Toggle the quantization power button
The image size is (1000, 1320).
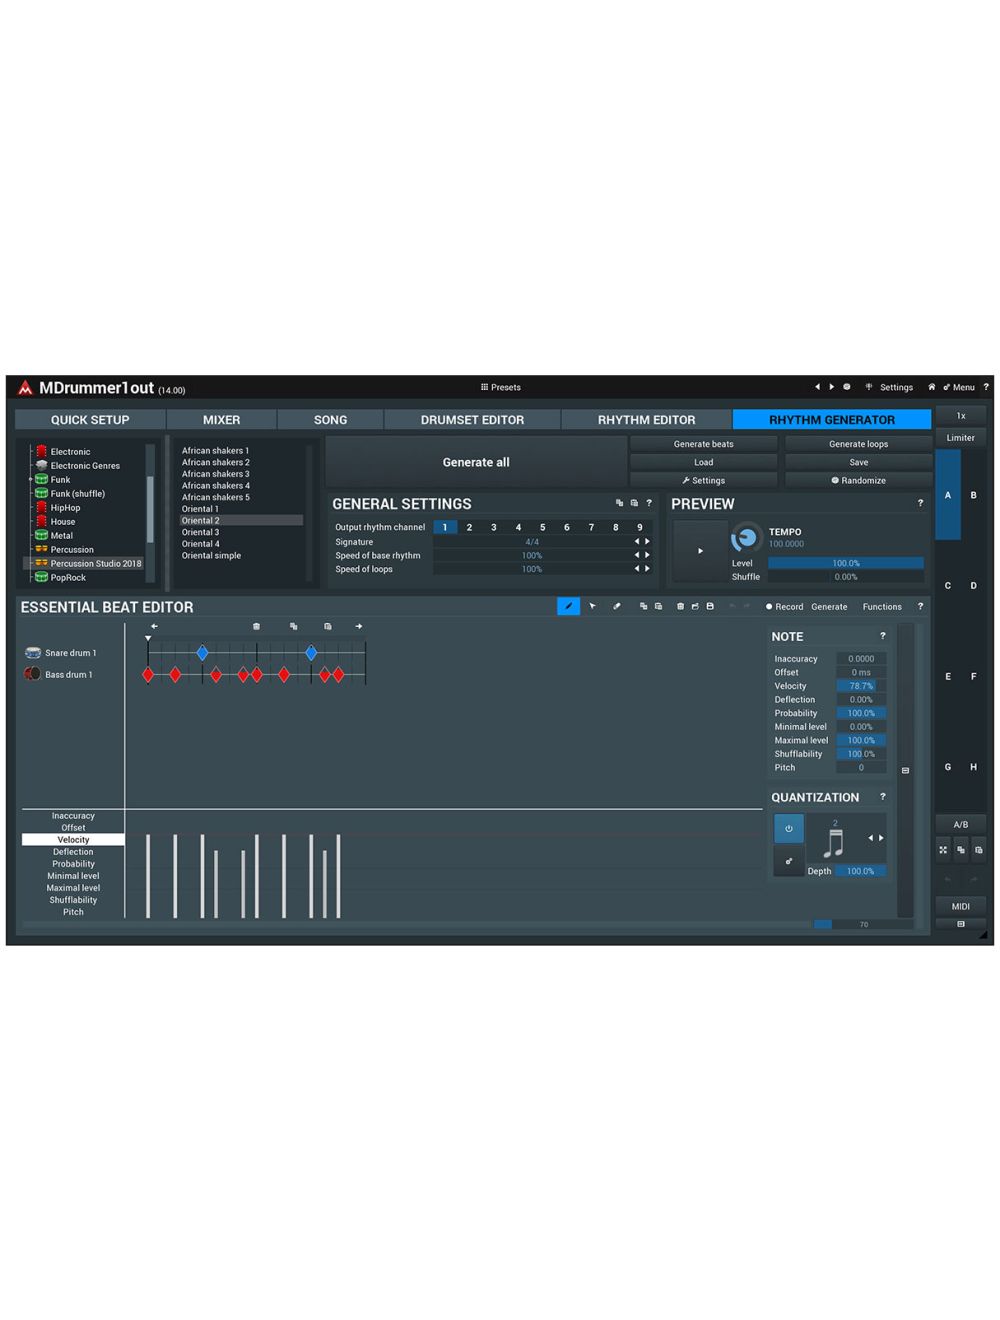click(x=788, y=828)
